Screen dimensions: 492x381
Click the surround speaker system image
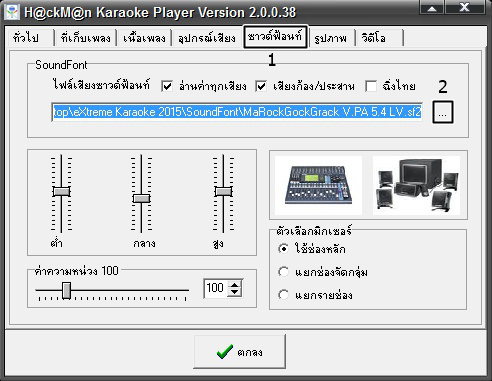(416, 185)
